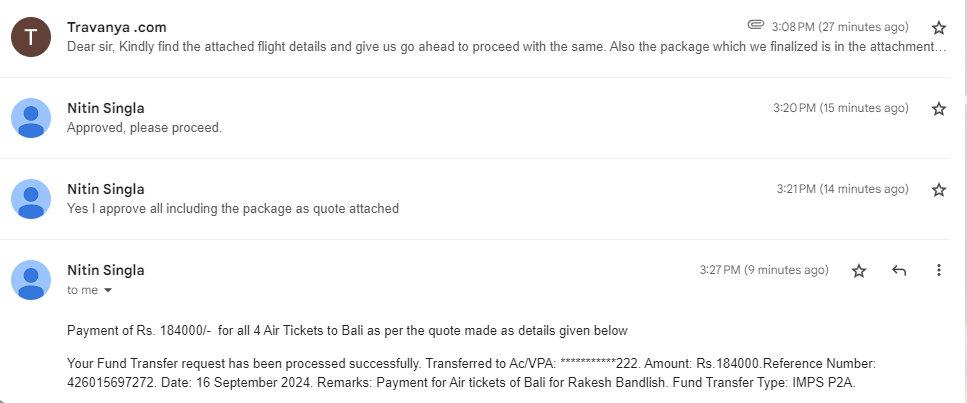This screenshot has height=403, width=967.
Task: Open Travanya .com sender avatar
Action: [x=31, y=37]
